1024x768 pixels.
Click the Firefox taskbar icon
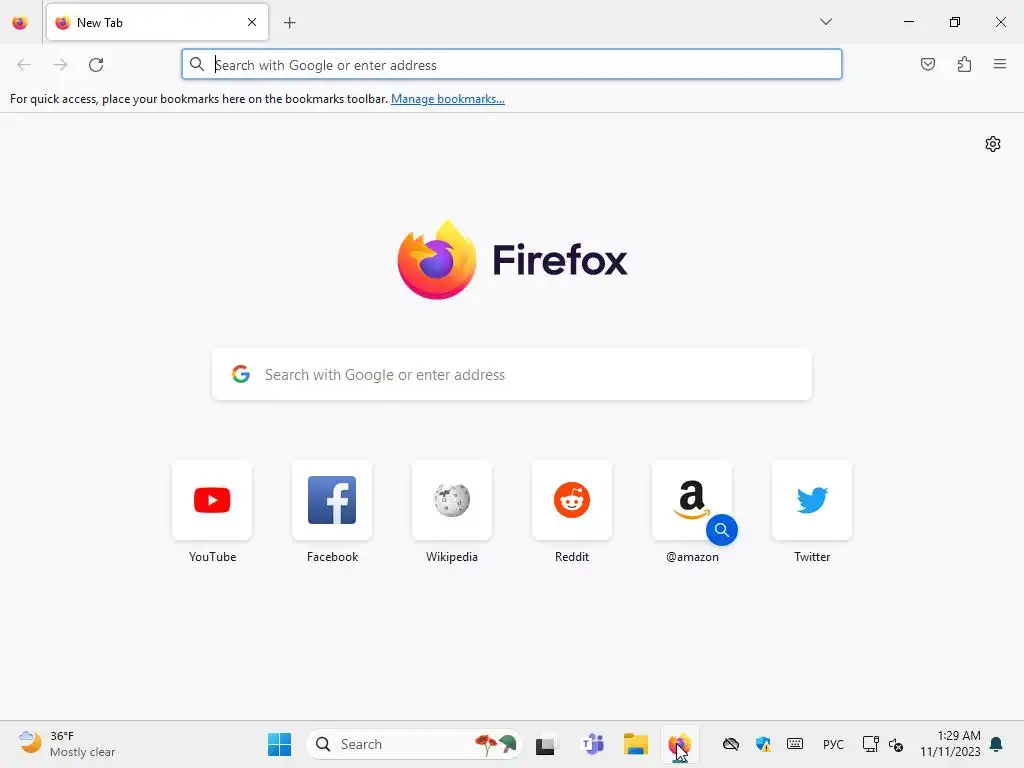click(680, 744)
